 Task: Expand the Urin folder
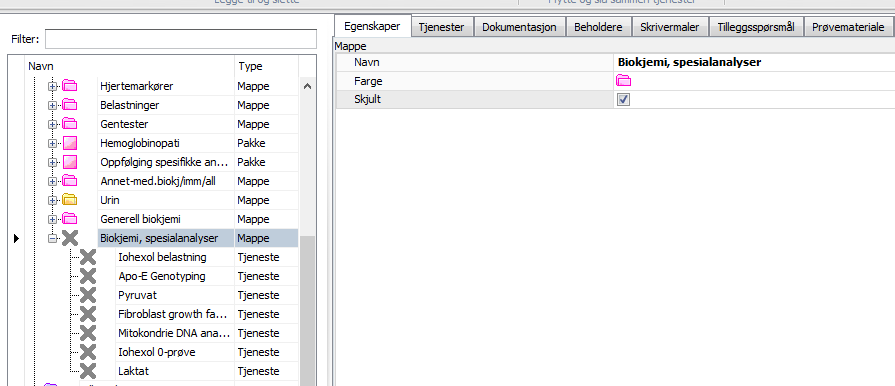53,200
